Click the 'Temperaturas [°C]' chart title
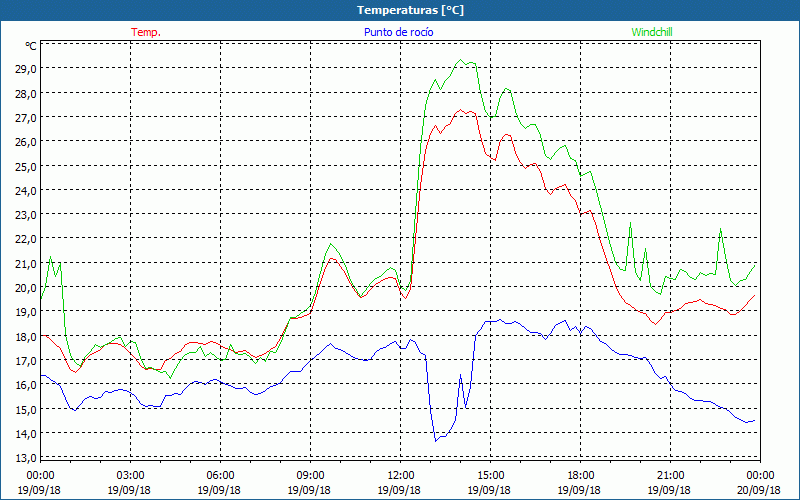Screen dimensions: 800x500 (x=410, y=10)
